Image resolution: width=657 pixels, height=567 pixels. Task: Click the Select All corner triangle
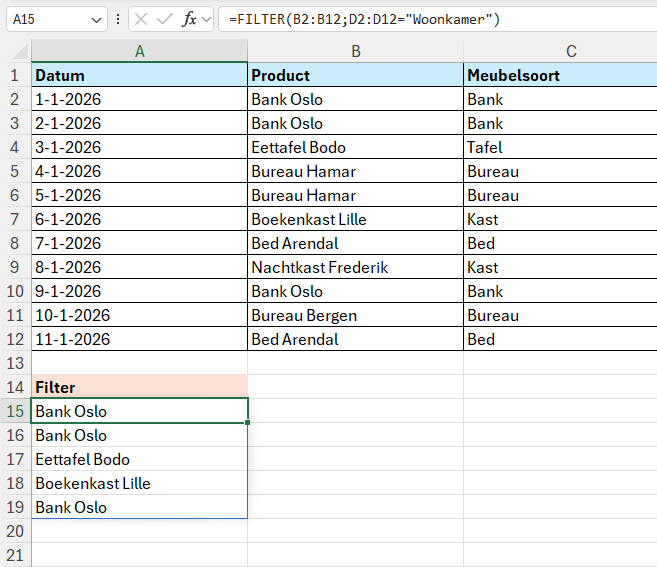[16, 51]
